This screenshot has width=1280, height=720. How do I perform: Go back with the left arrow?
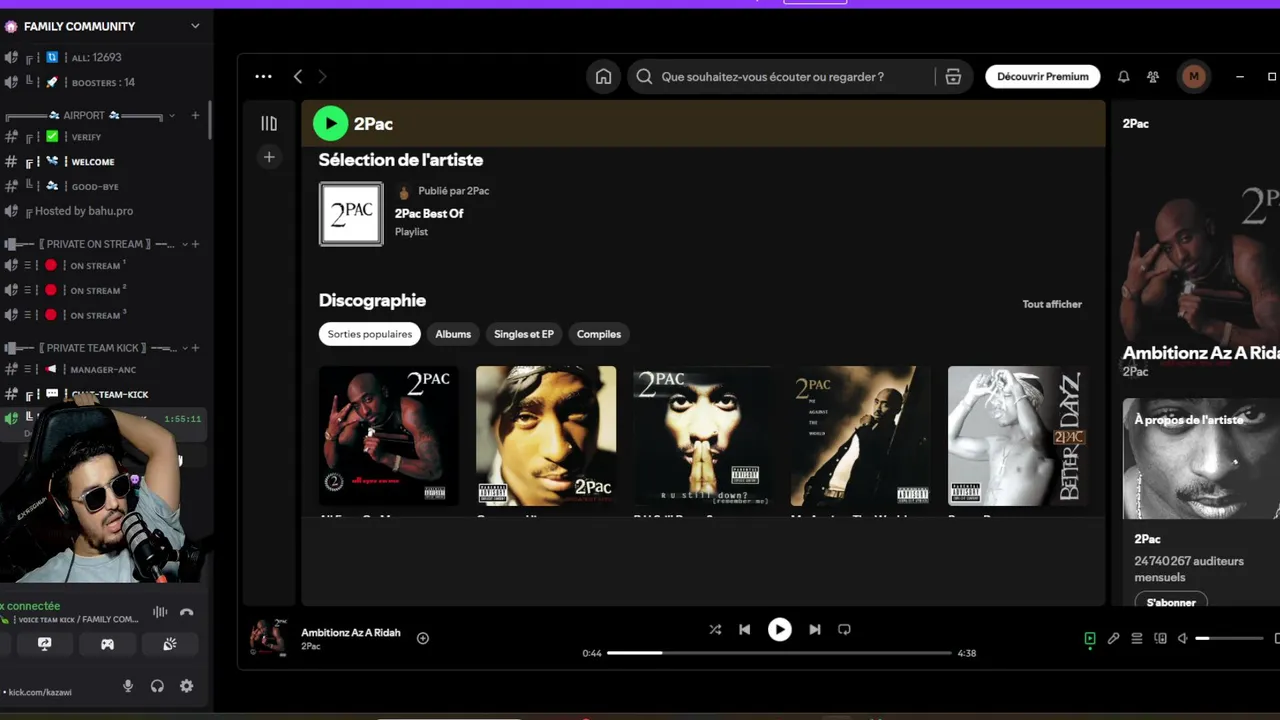(x=298, y=77)
